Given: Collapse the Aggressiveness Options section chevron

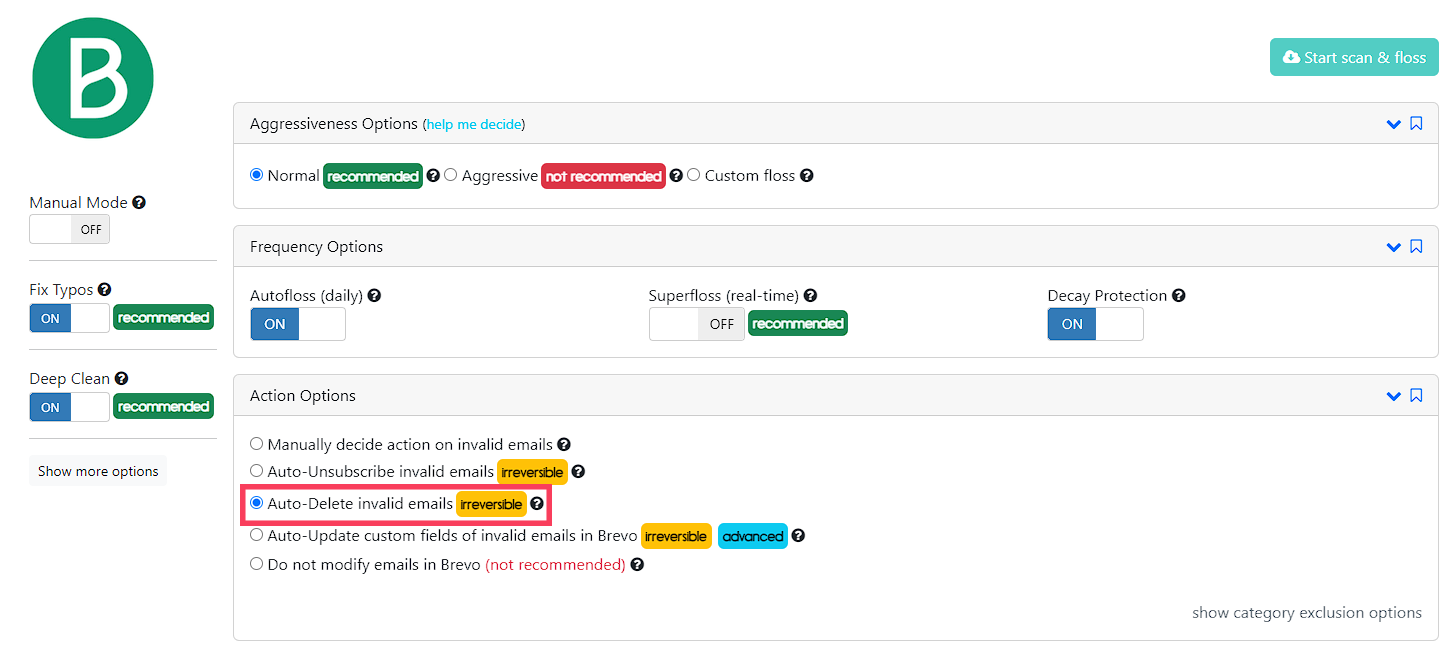Looking at the screenshot, I should click(x=1394, y=124).
